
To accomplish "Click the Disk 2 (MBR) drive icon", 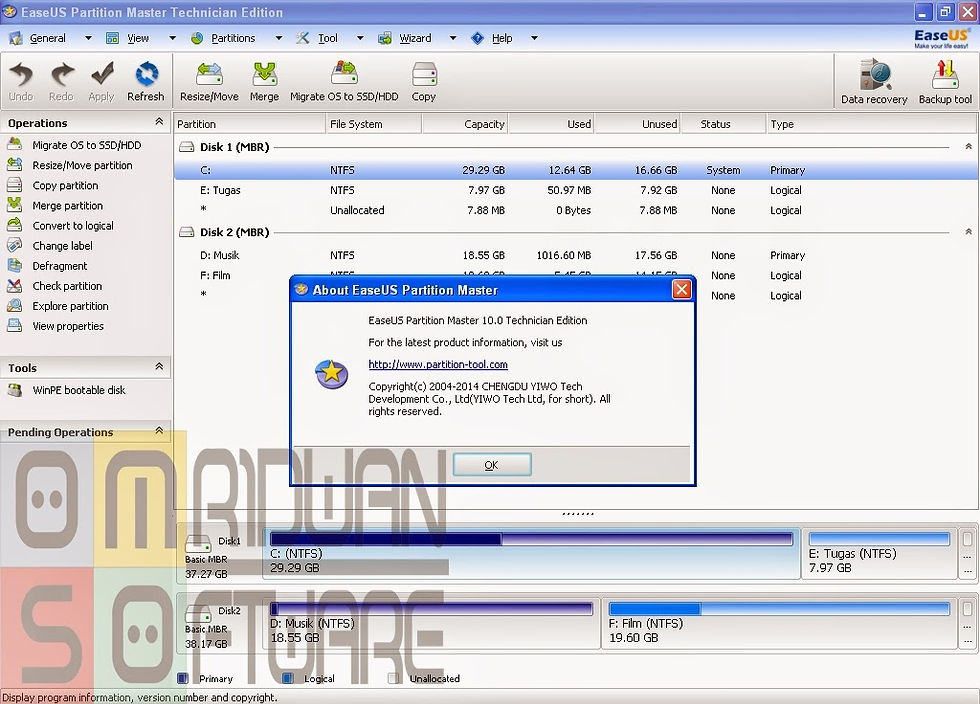I will point(186,232).
